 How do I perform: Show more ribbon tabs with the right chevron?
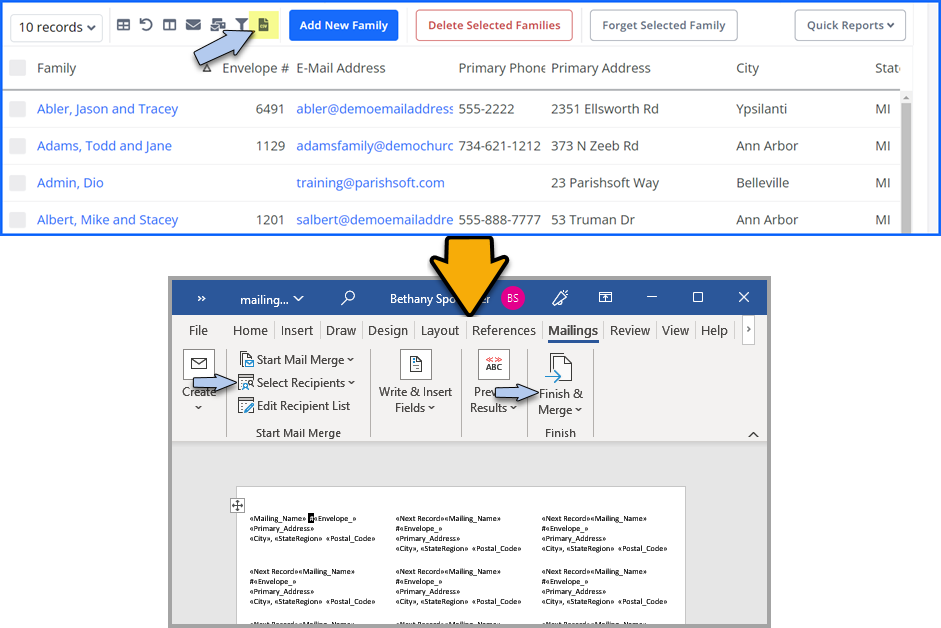point(748,330)
